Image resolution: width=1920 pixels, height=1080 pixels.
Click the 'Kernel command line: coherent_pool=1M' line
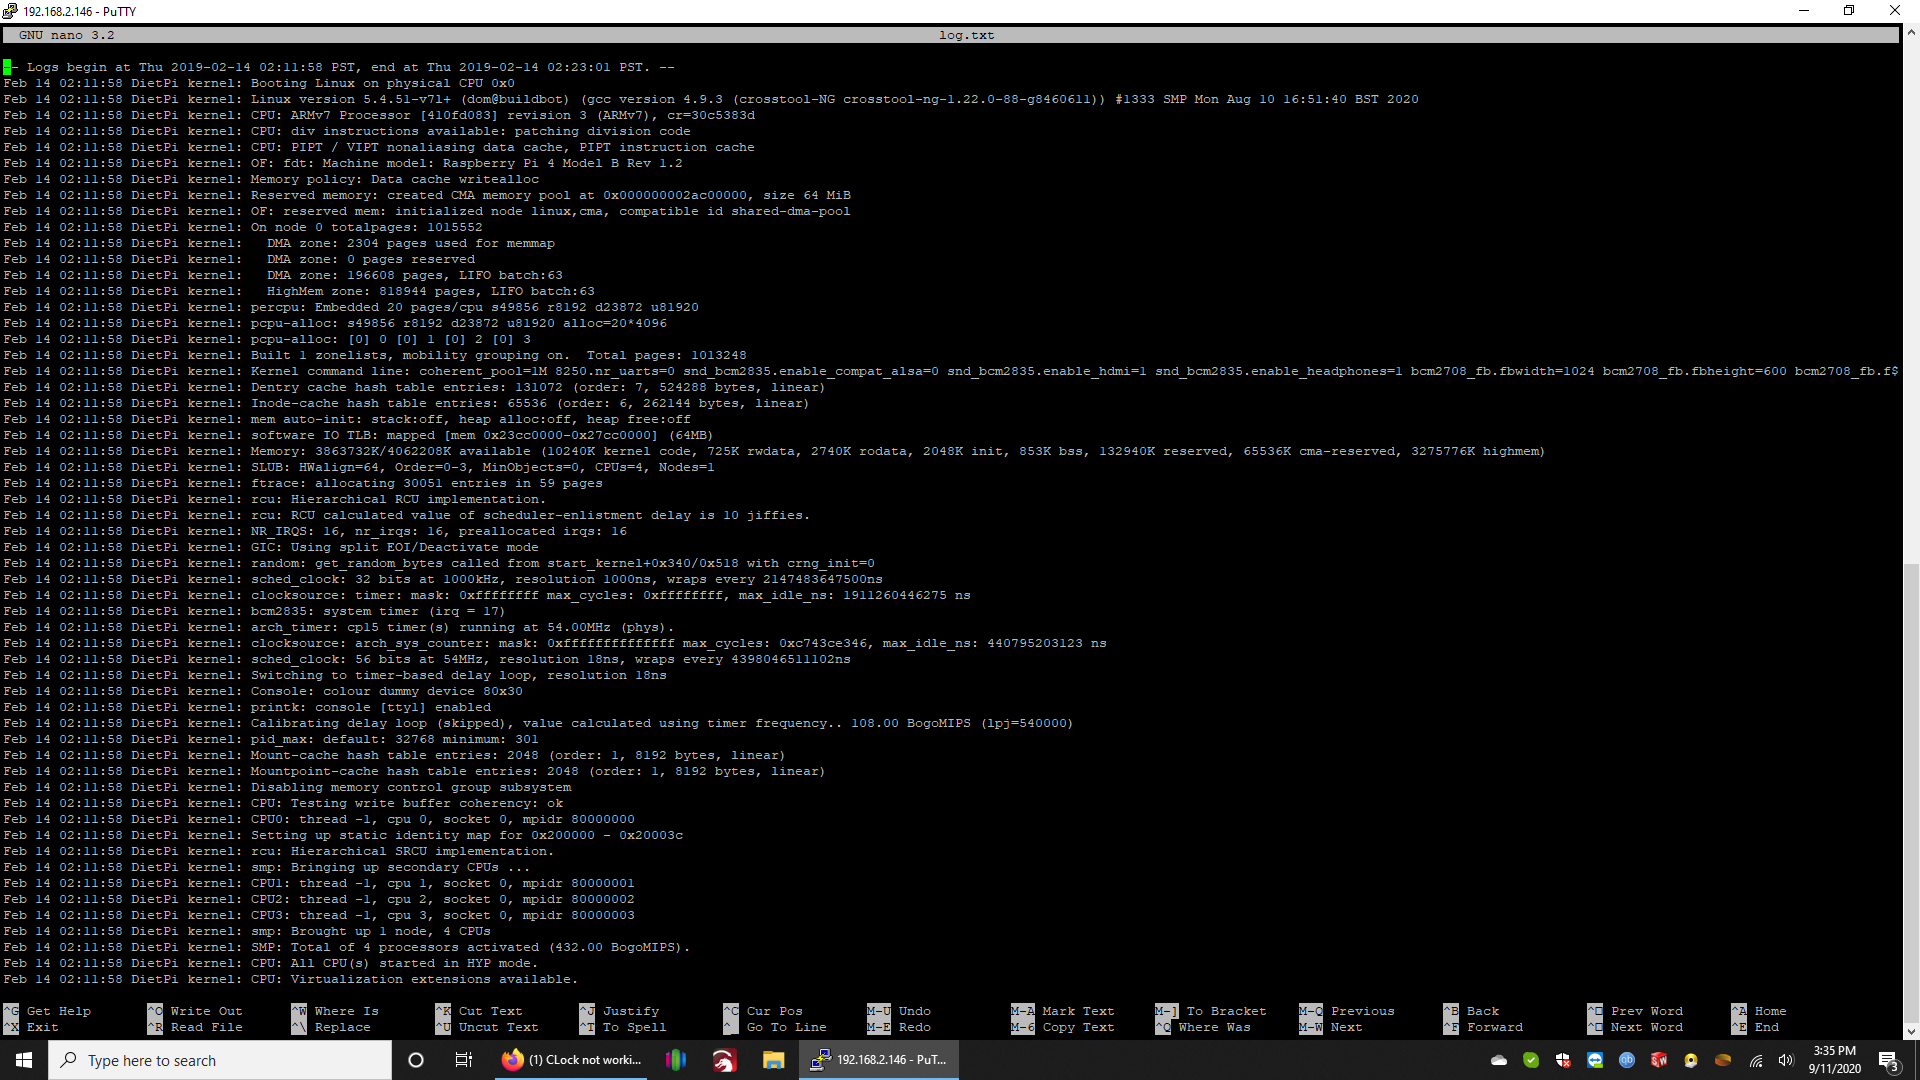point(950,371)
